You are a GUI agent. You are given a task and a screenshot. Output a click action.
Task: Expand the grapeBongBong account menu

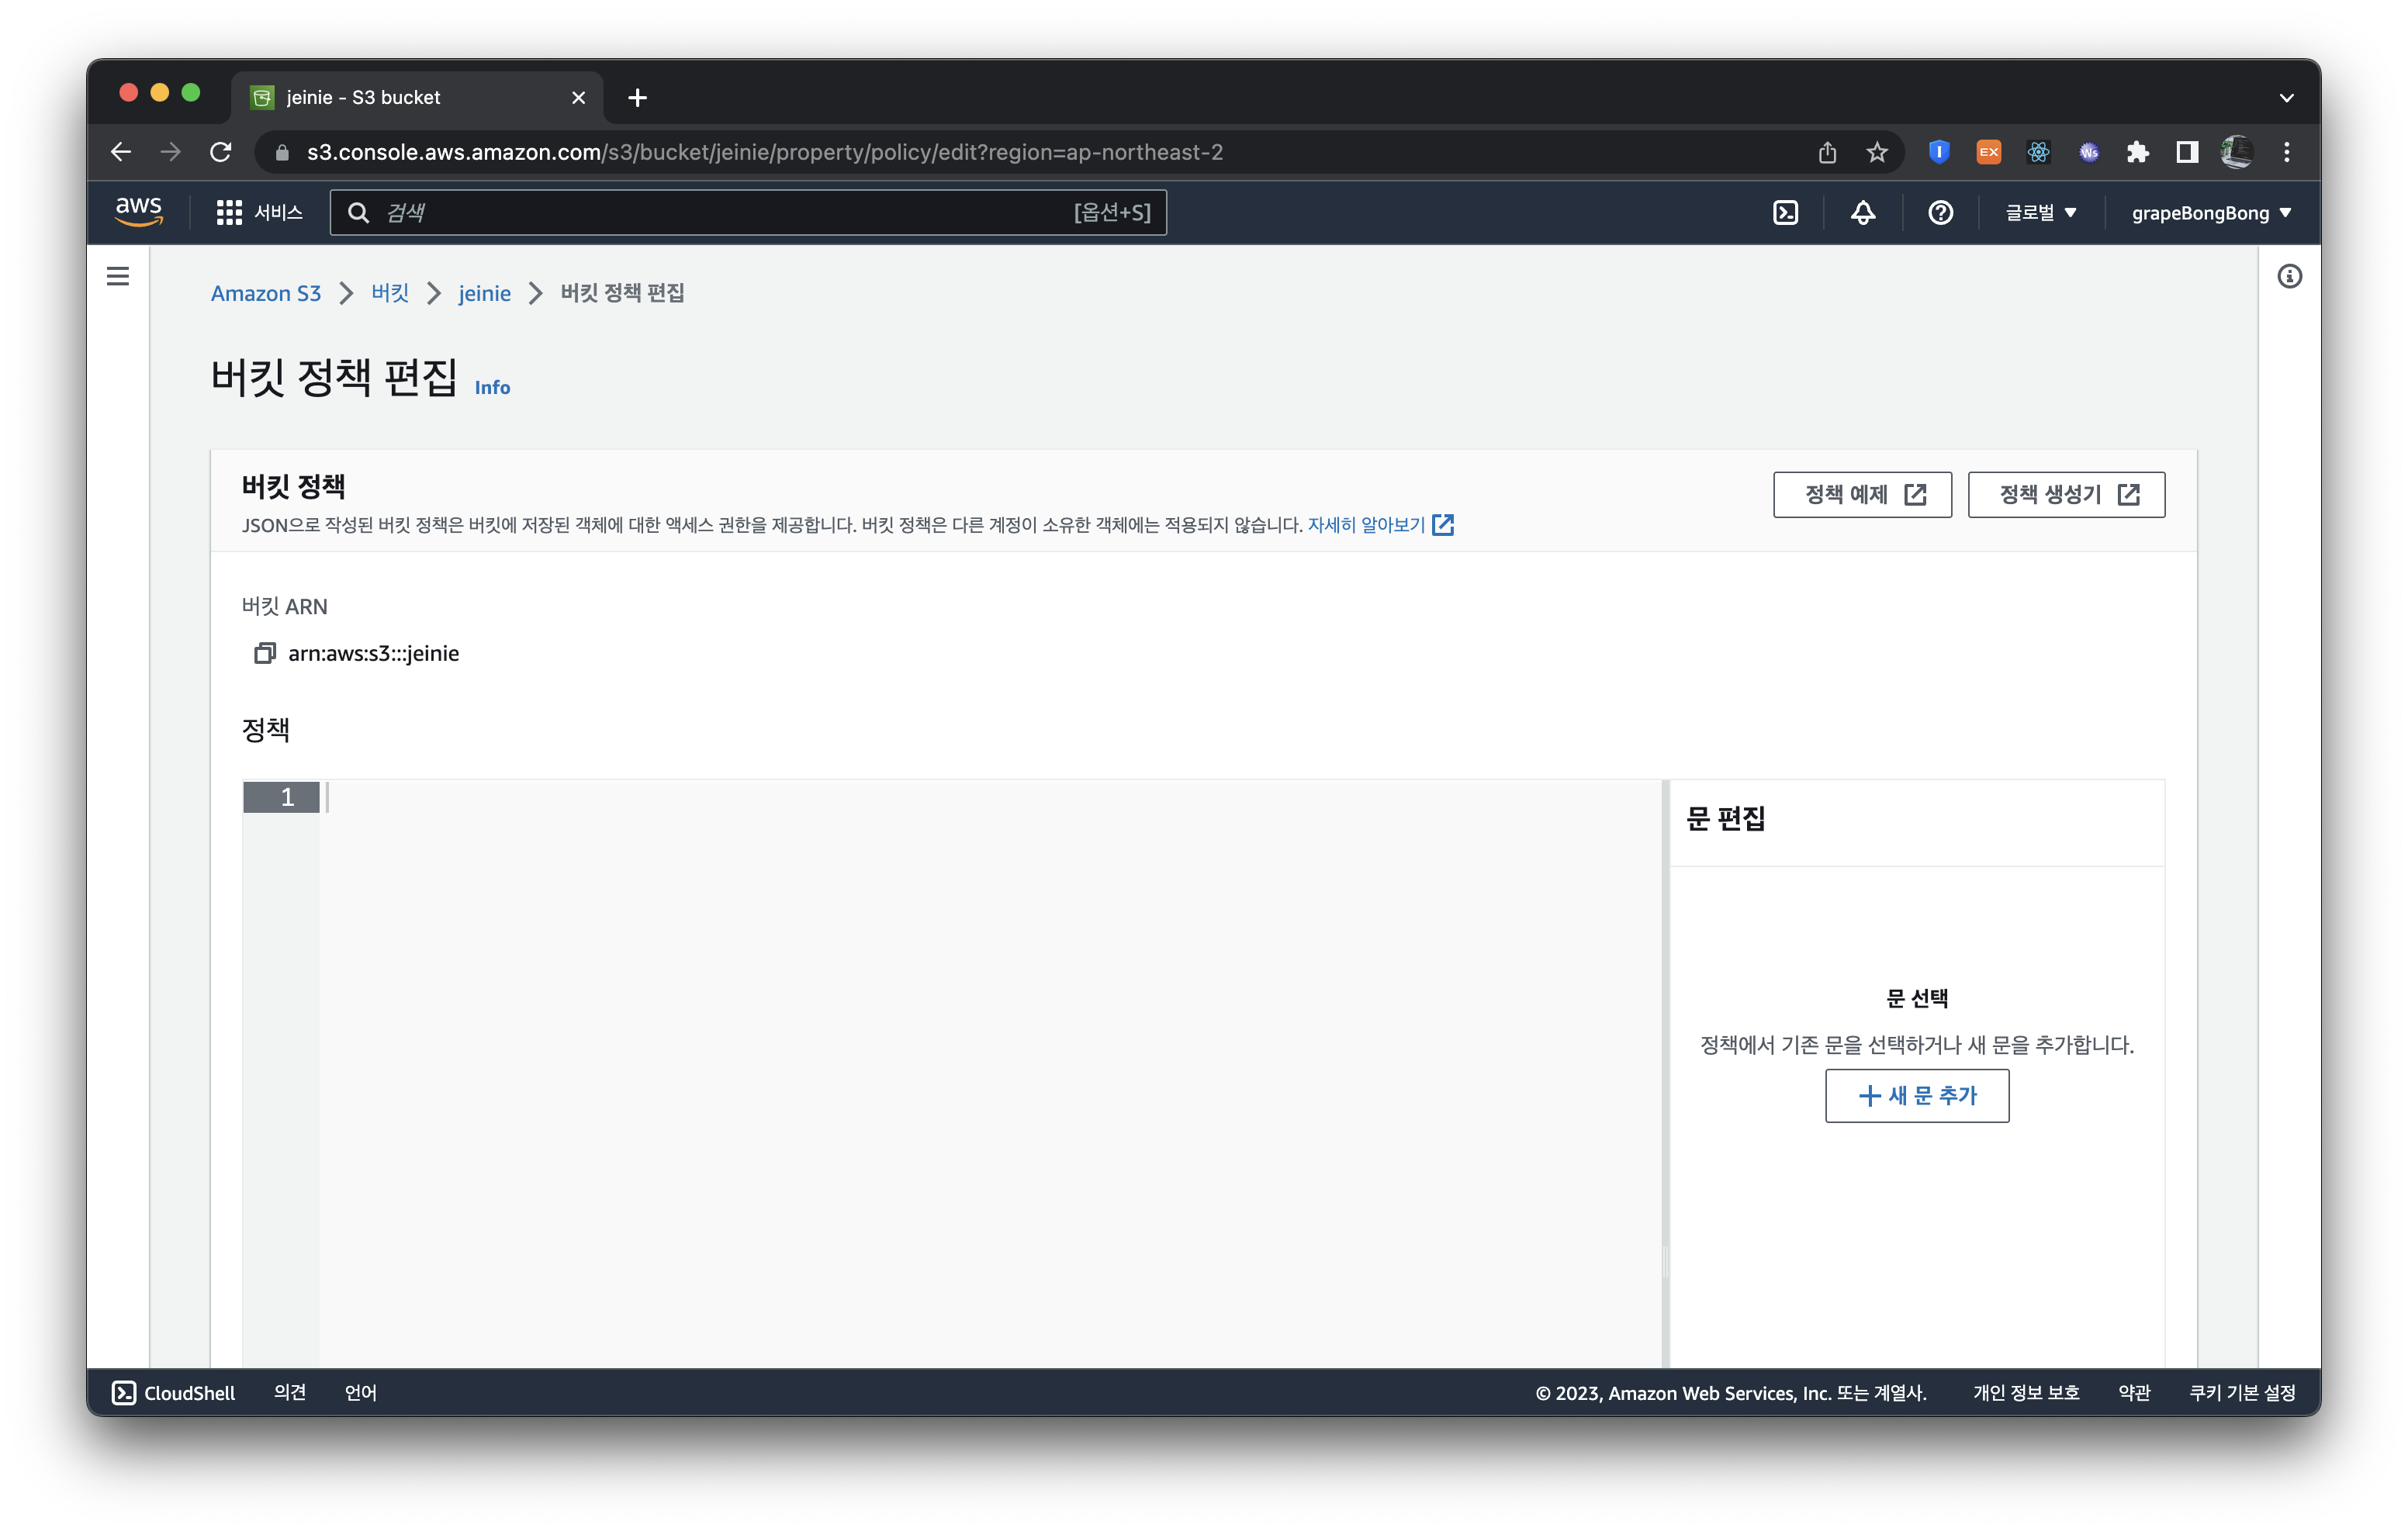point(2210,213)
